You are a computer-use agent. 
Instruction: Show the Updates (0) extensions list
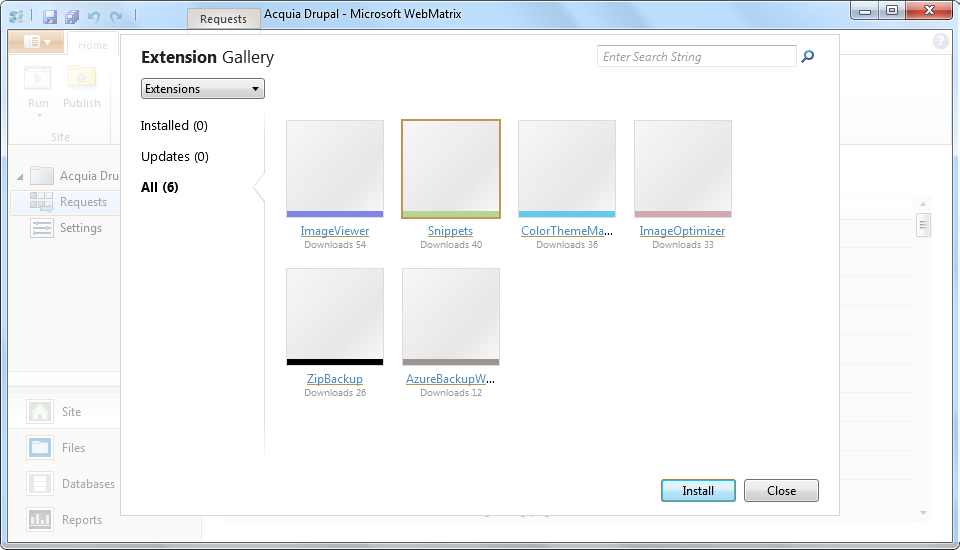tap(174, 157)
